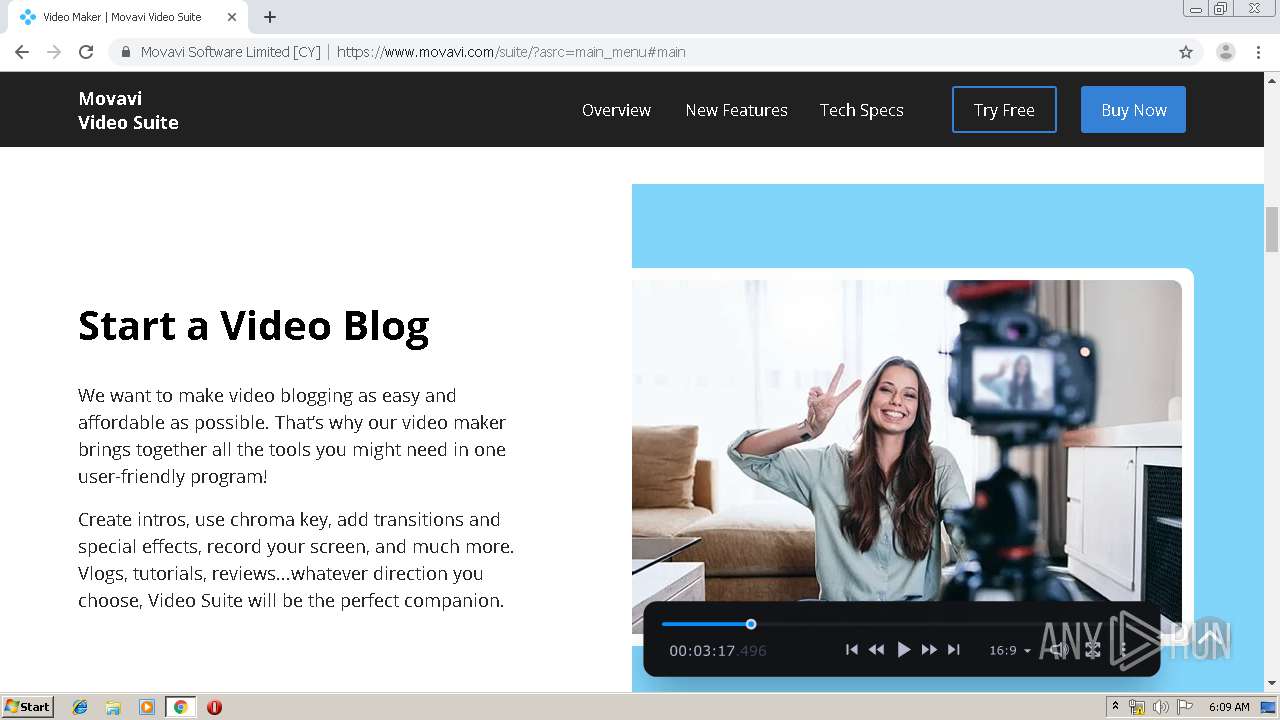Image resolution: width=1280 pixels, height=720 pixels.
Task: Click the 00:03:17.496 timecode
Action: pyautogui.click(x=717, y=651)
